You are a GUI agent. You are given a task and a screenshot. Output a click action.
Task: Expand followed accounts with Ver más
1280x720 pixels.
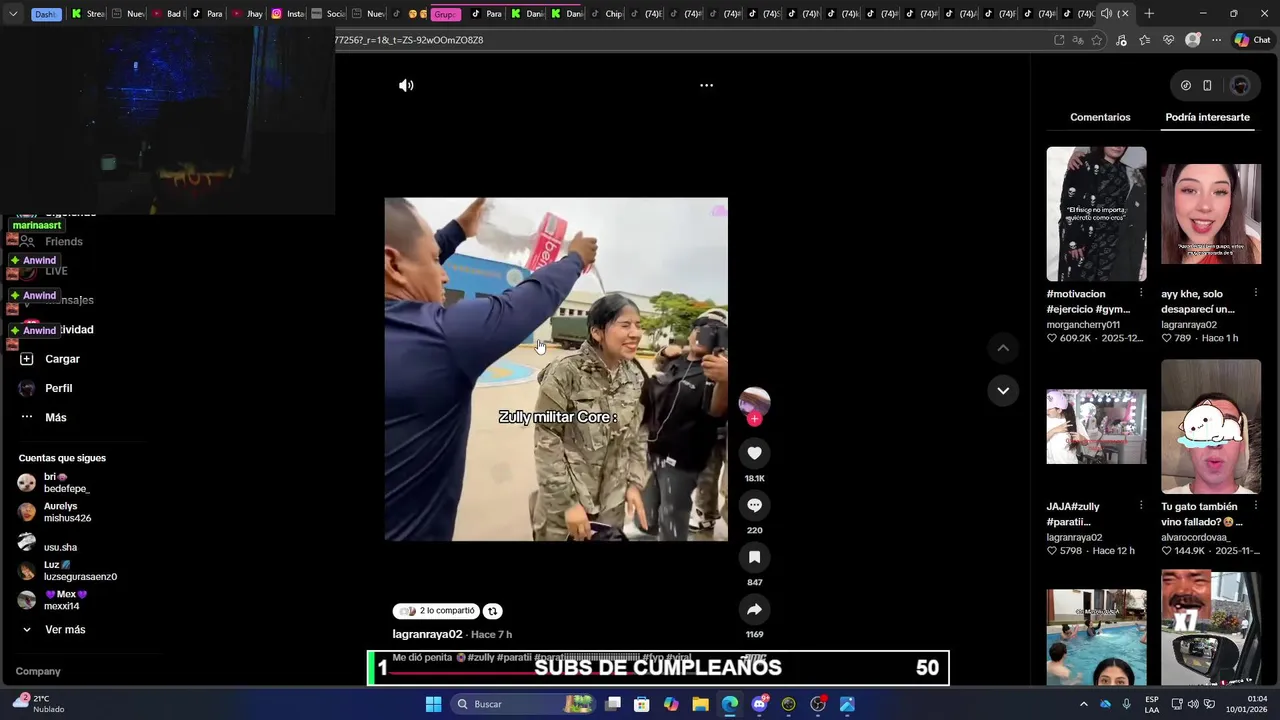(x=54, y=630)
